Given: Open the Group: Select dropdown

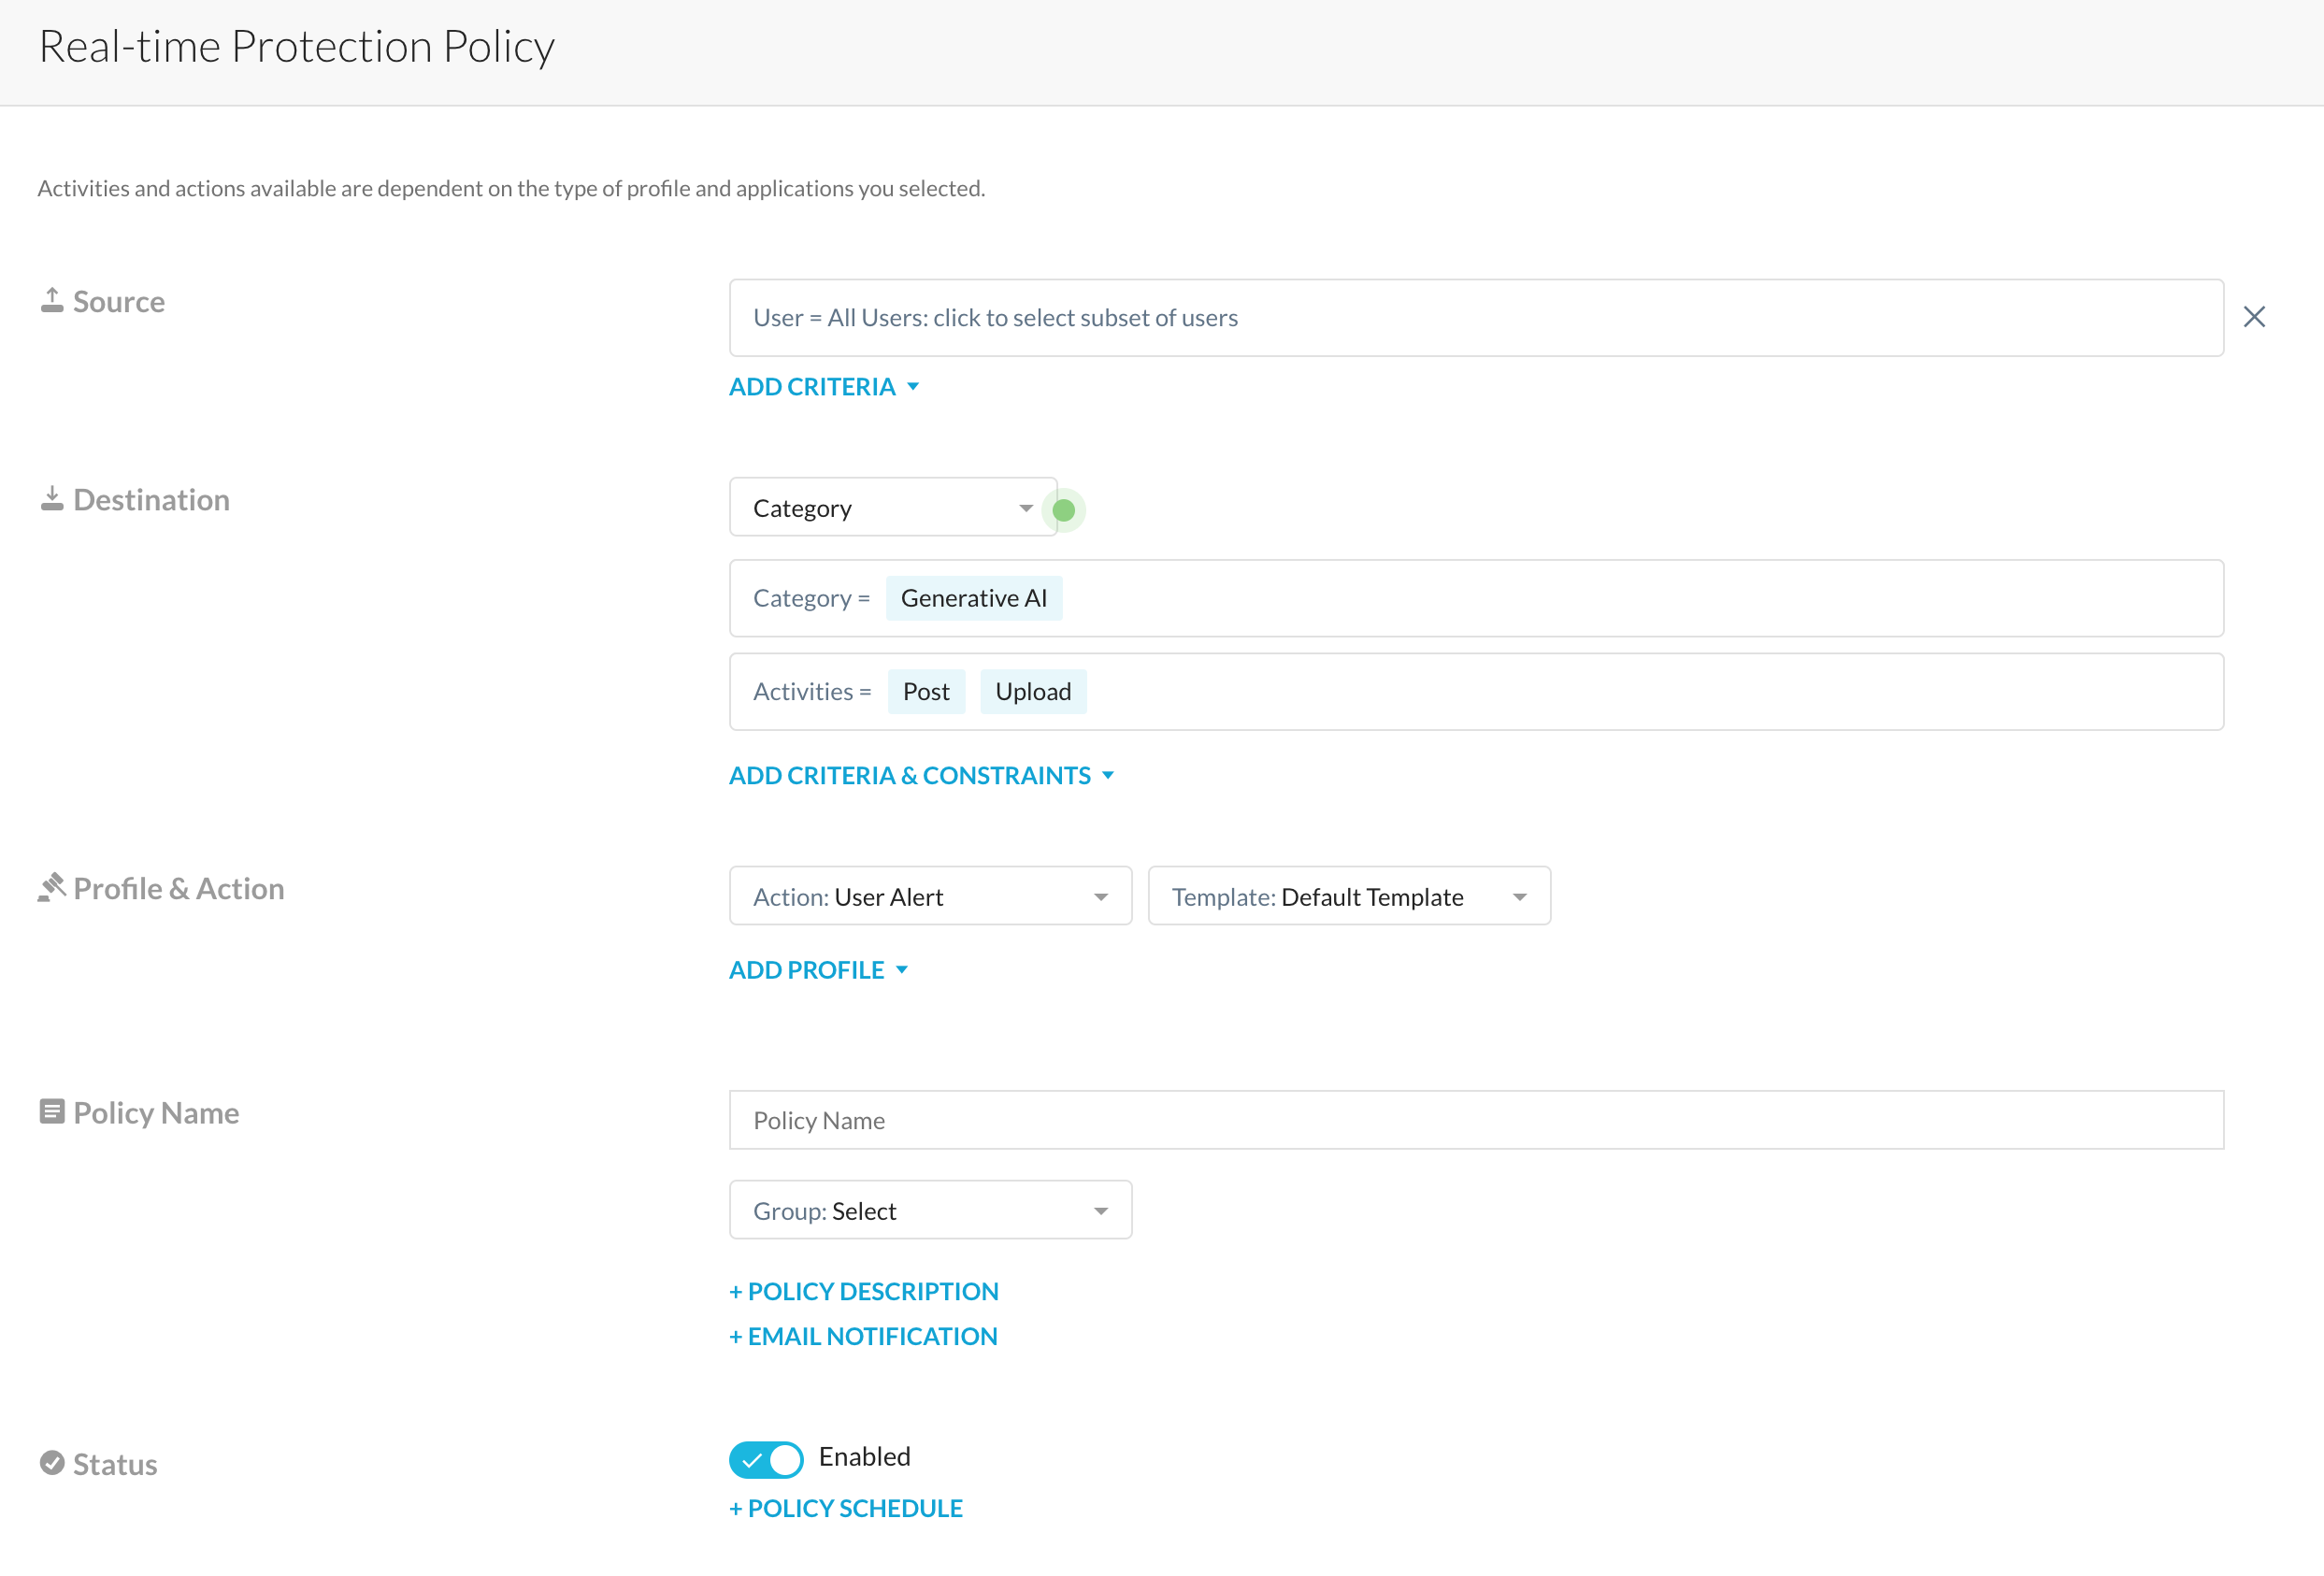Looking at the screenshot, I should [x=930, y=1210].
